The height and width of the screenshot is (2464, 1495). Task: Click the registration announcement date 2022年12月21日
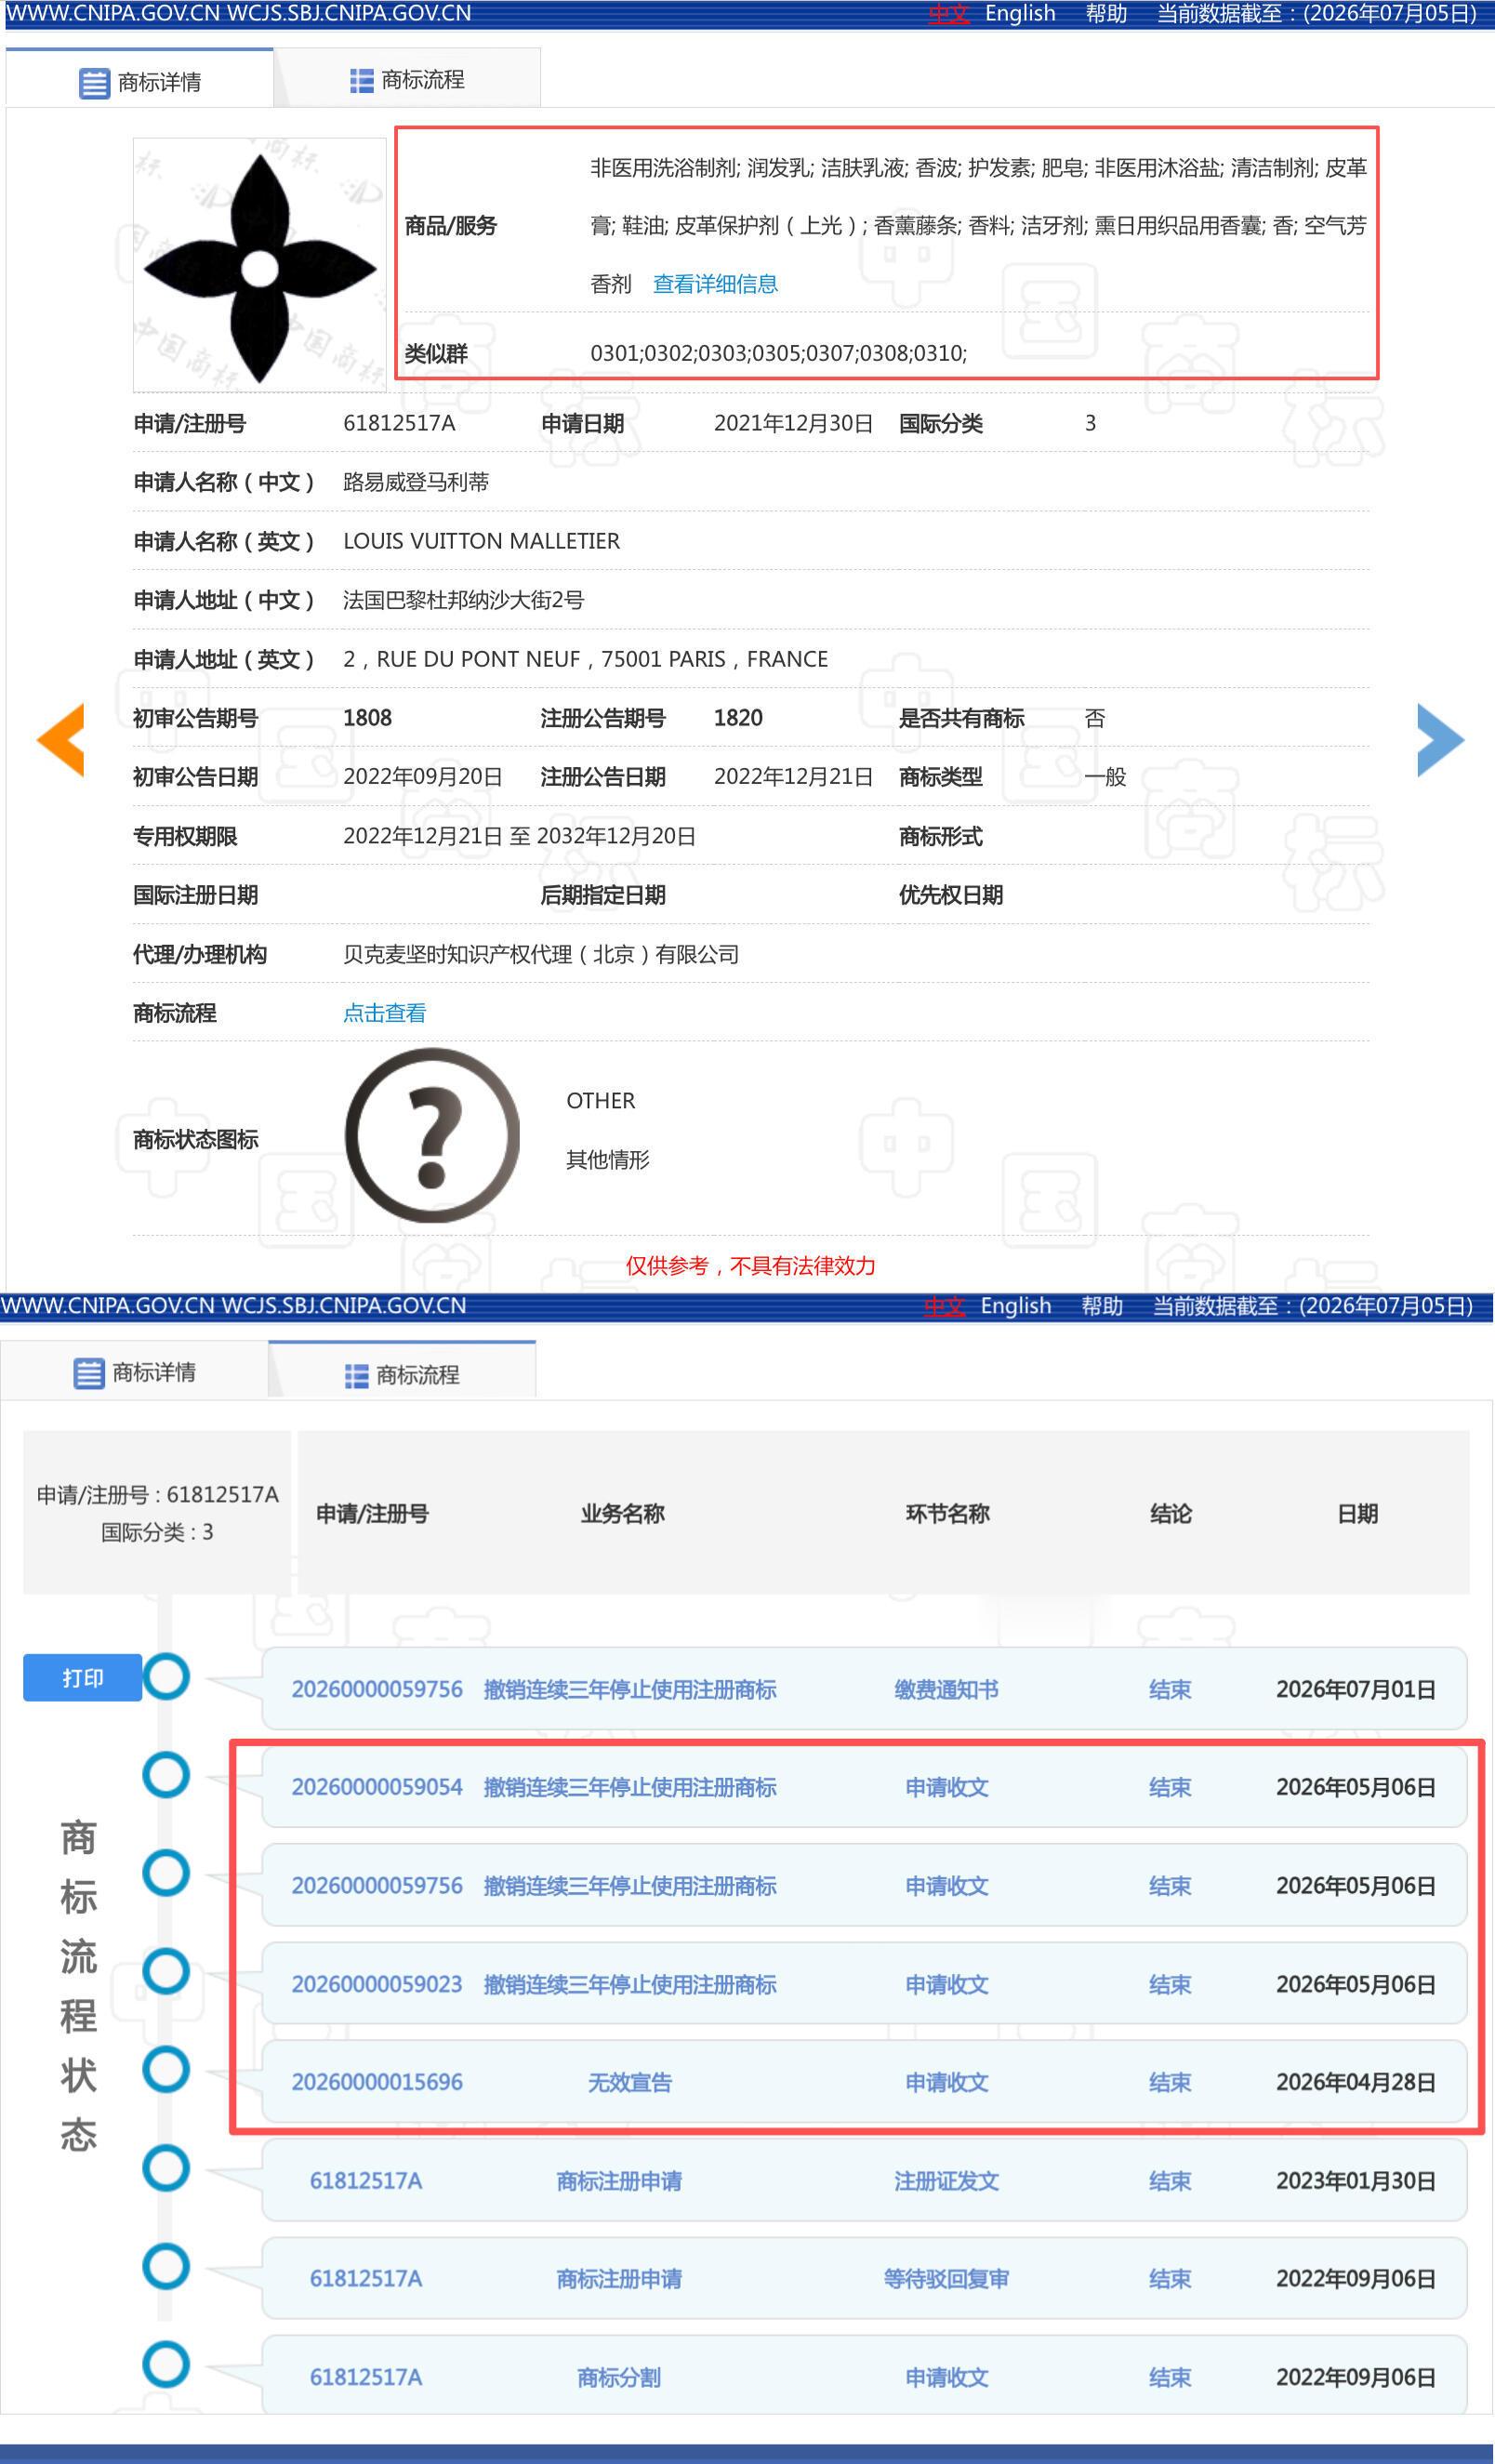click(x=794, y=777)
